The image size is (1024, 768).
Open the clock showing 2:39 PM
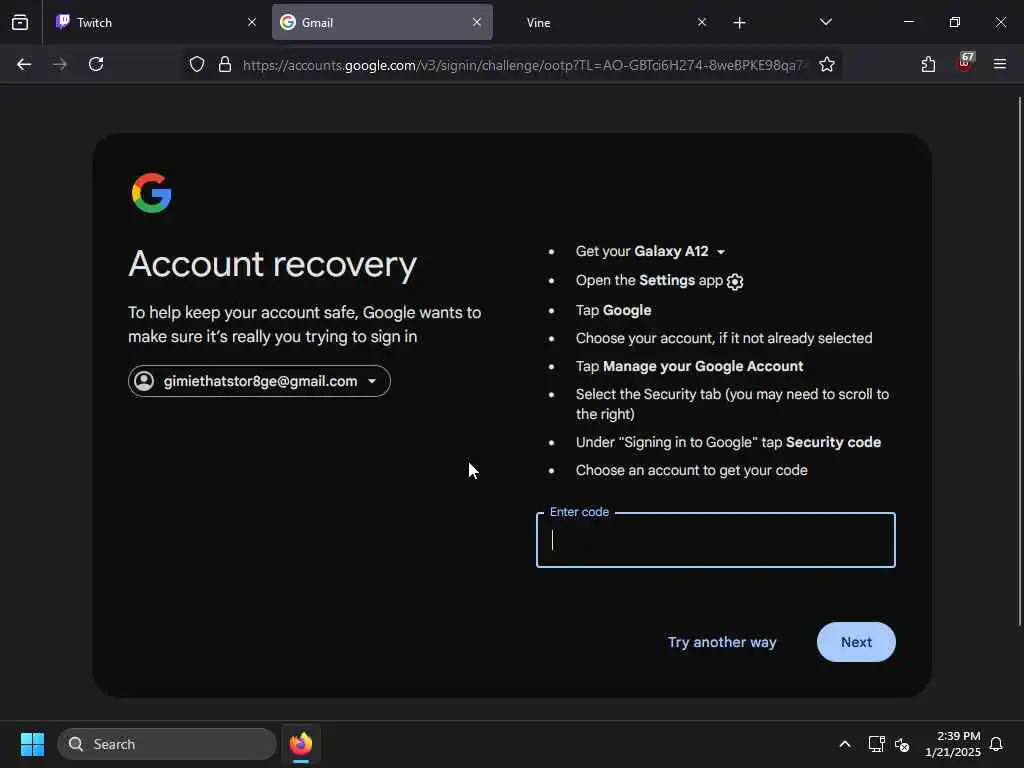tap(953, 744)
